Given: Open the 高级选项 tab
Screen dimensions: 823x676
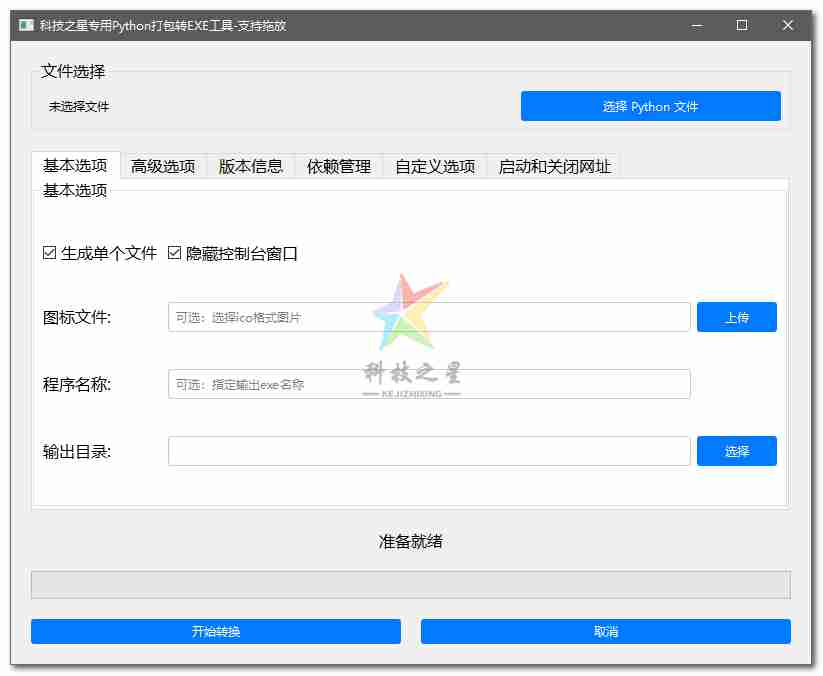Looking at the screenshot, I should pyautogui.click(x=163, y=166).
